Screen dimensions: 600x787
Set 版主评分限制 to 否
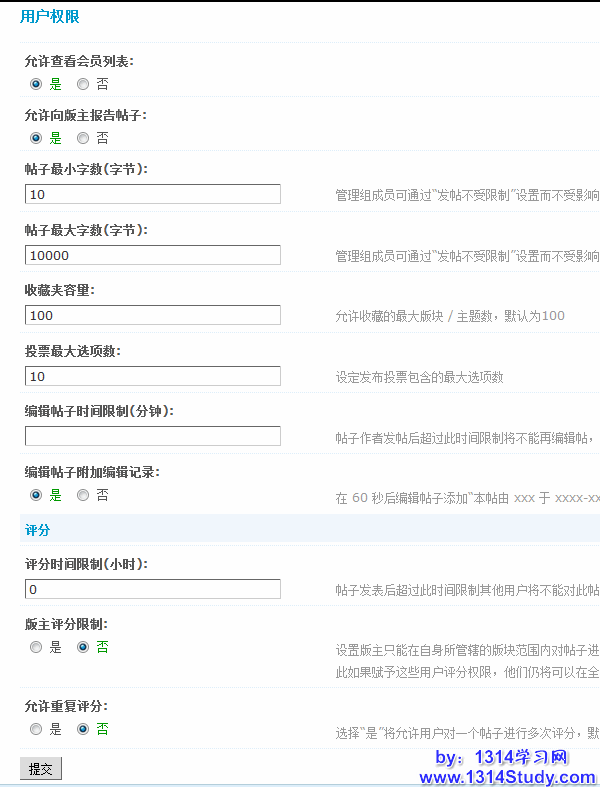(83, 647)
